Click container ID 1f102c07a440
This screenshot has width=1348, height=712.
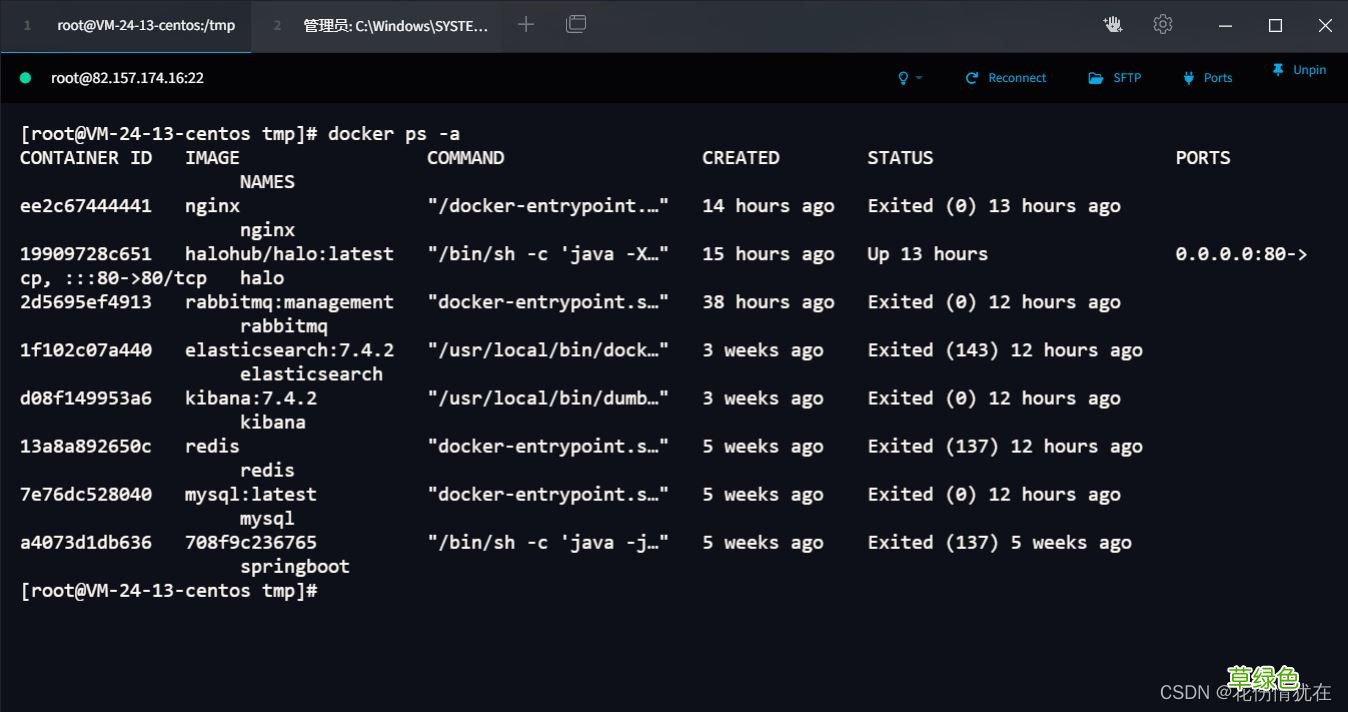[x=86, y=350]
